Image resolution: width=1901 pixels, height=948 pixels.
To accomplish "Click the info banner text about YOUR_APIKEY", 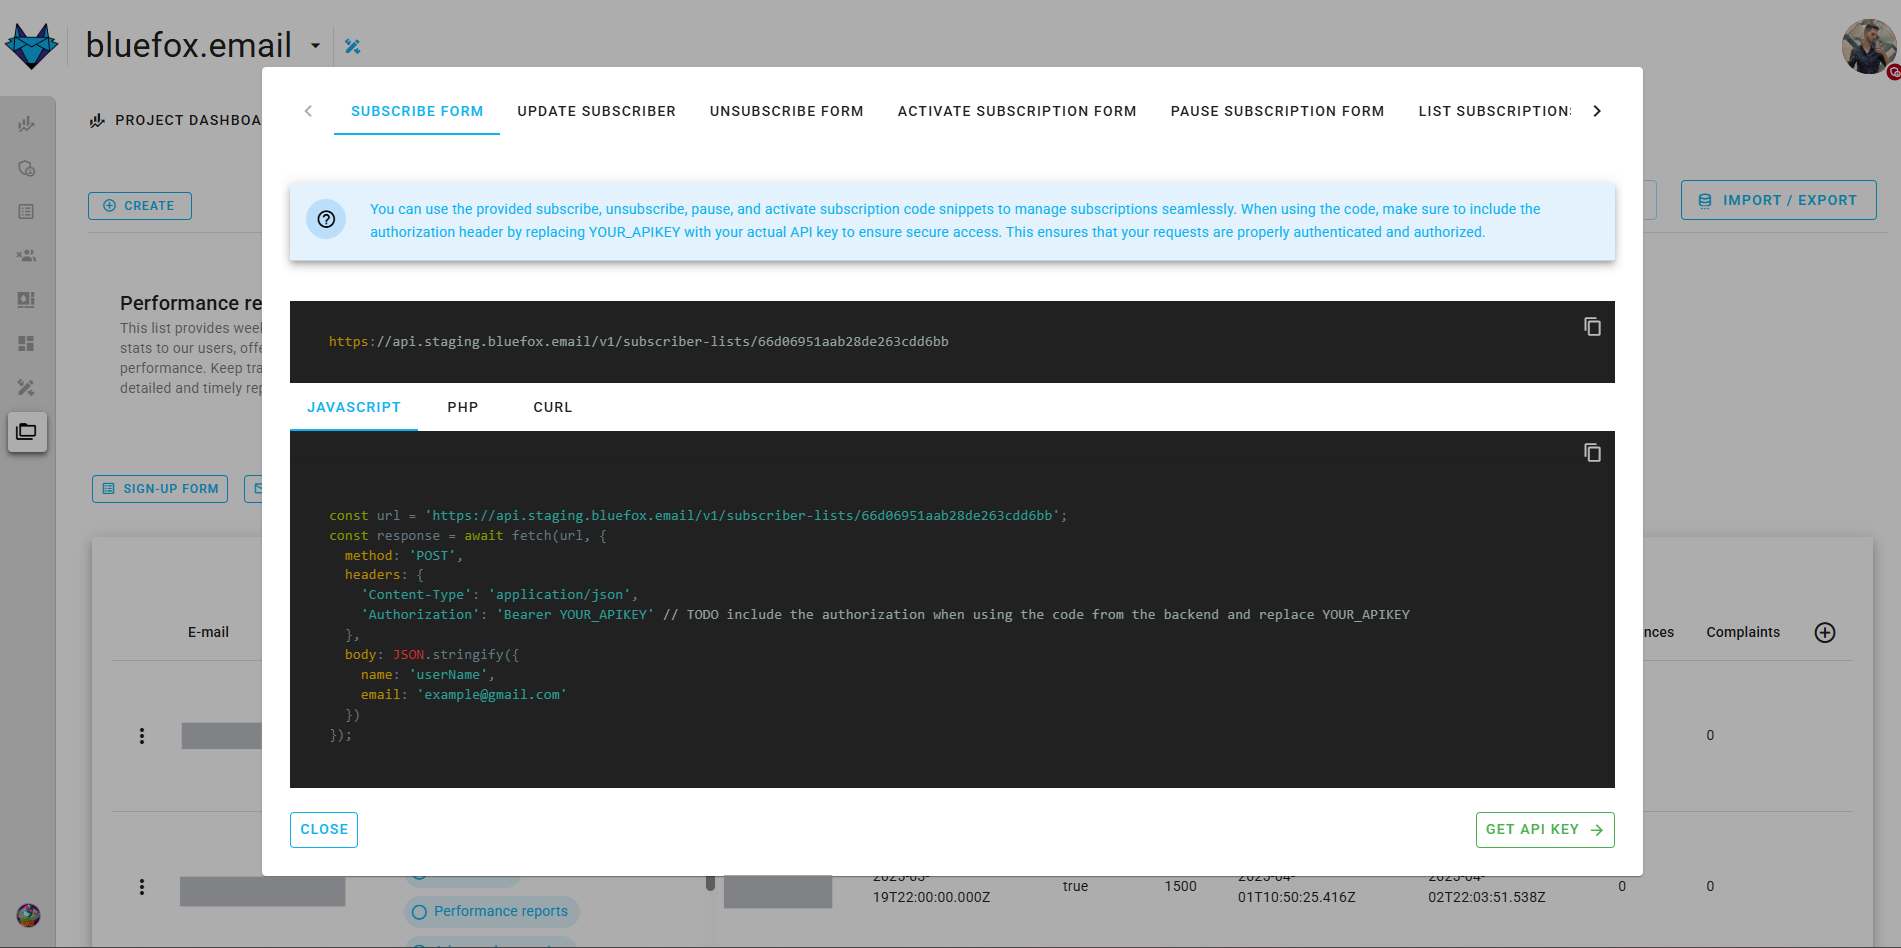I will point(955,221).
